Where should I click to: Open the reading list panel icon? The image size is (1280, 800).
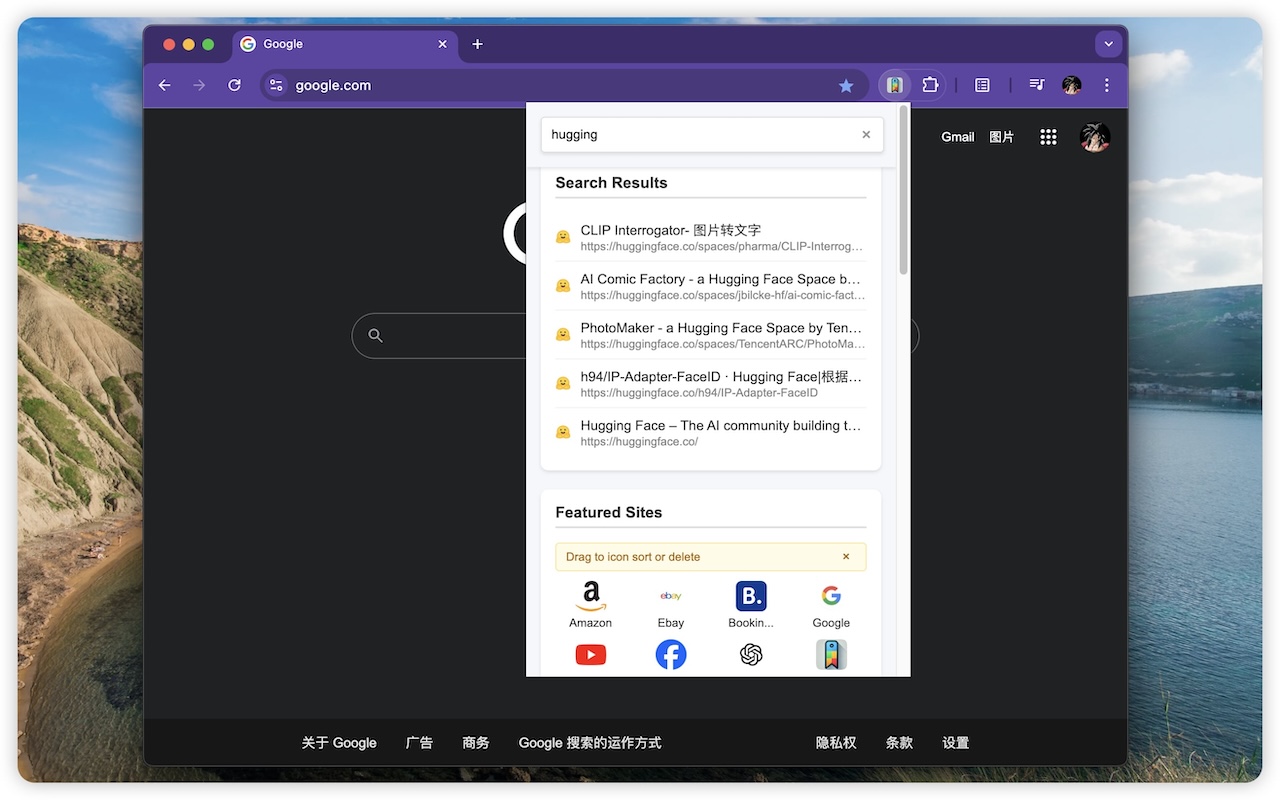click(x=981, y=85)
